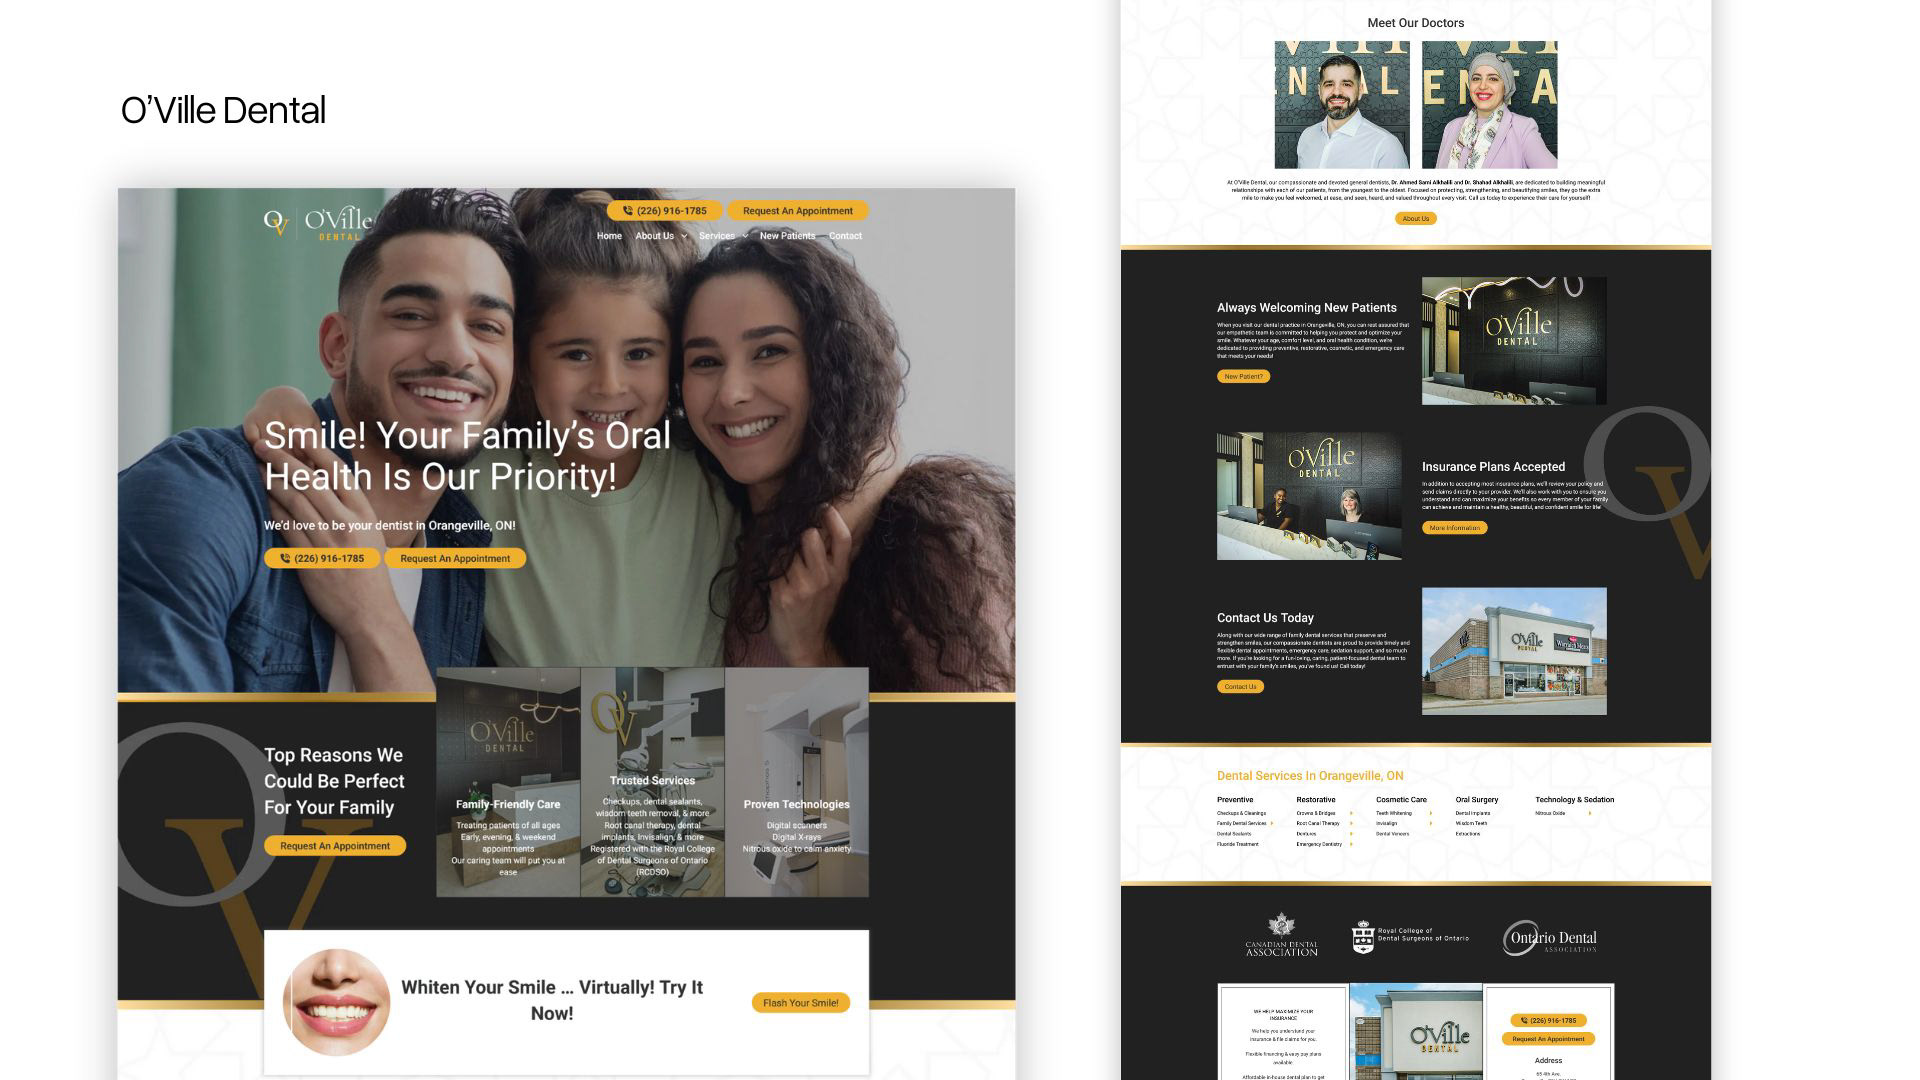1920x1080 pixels.
Task: Open the New Patients menu item
Action: (x=787, y=236)
